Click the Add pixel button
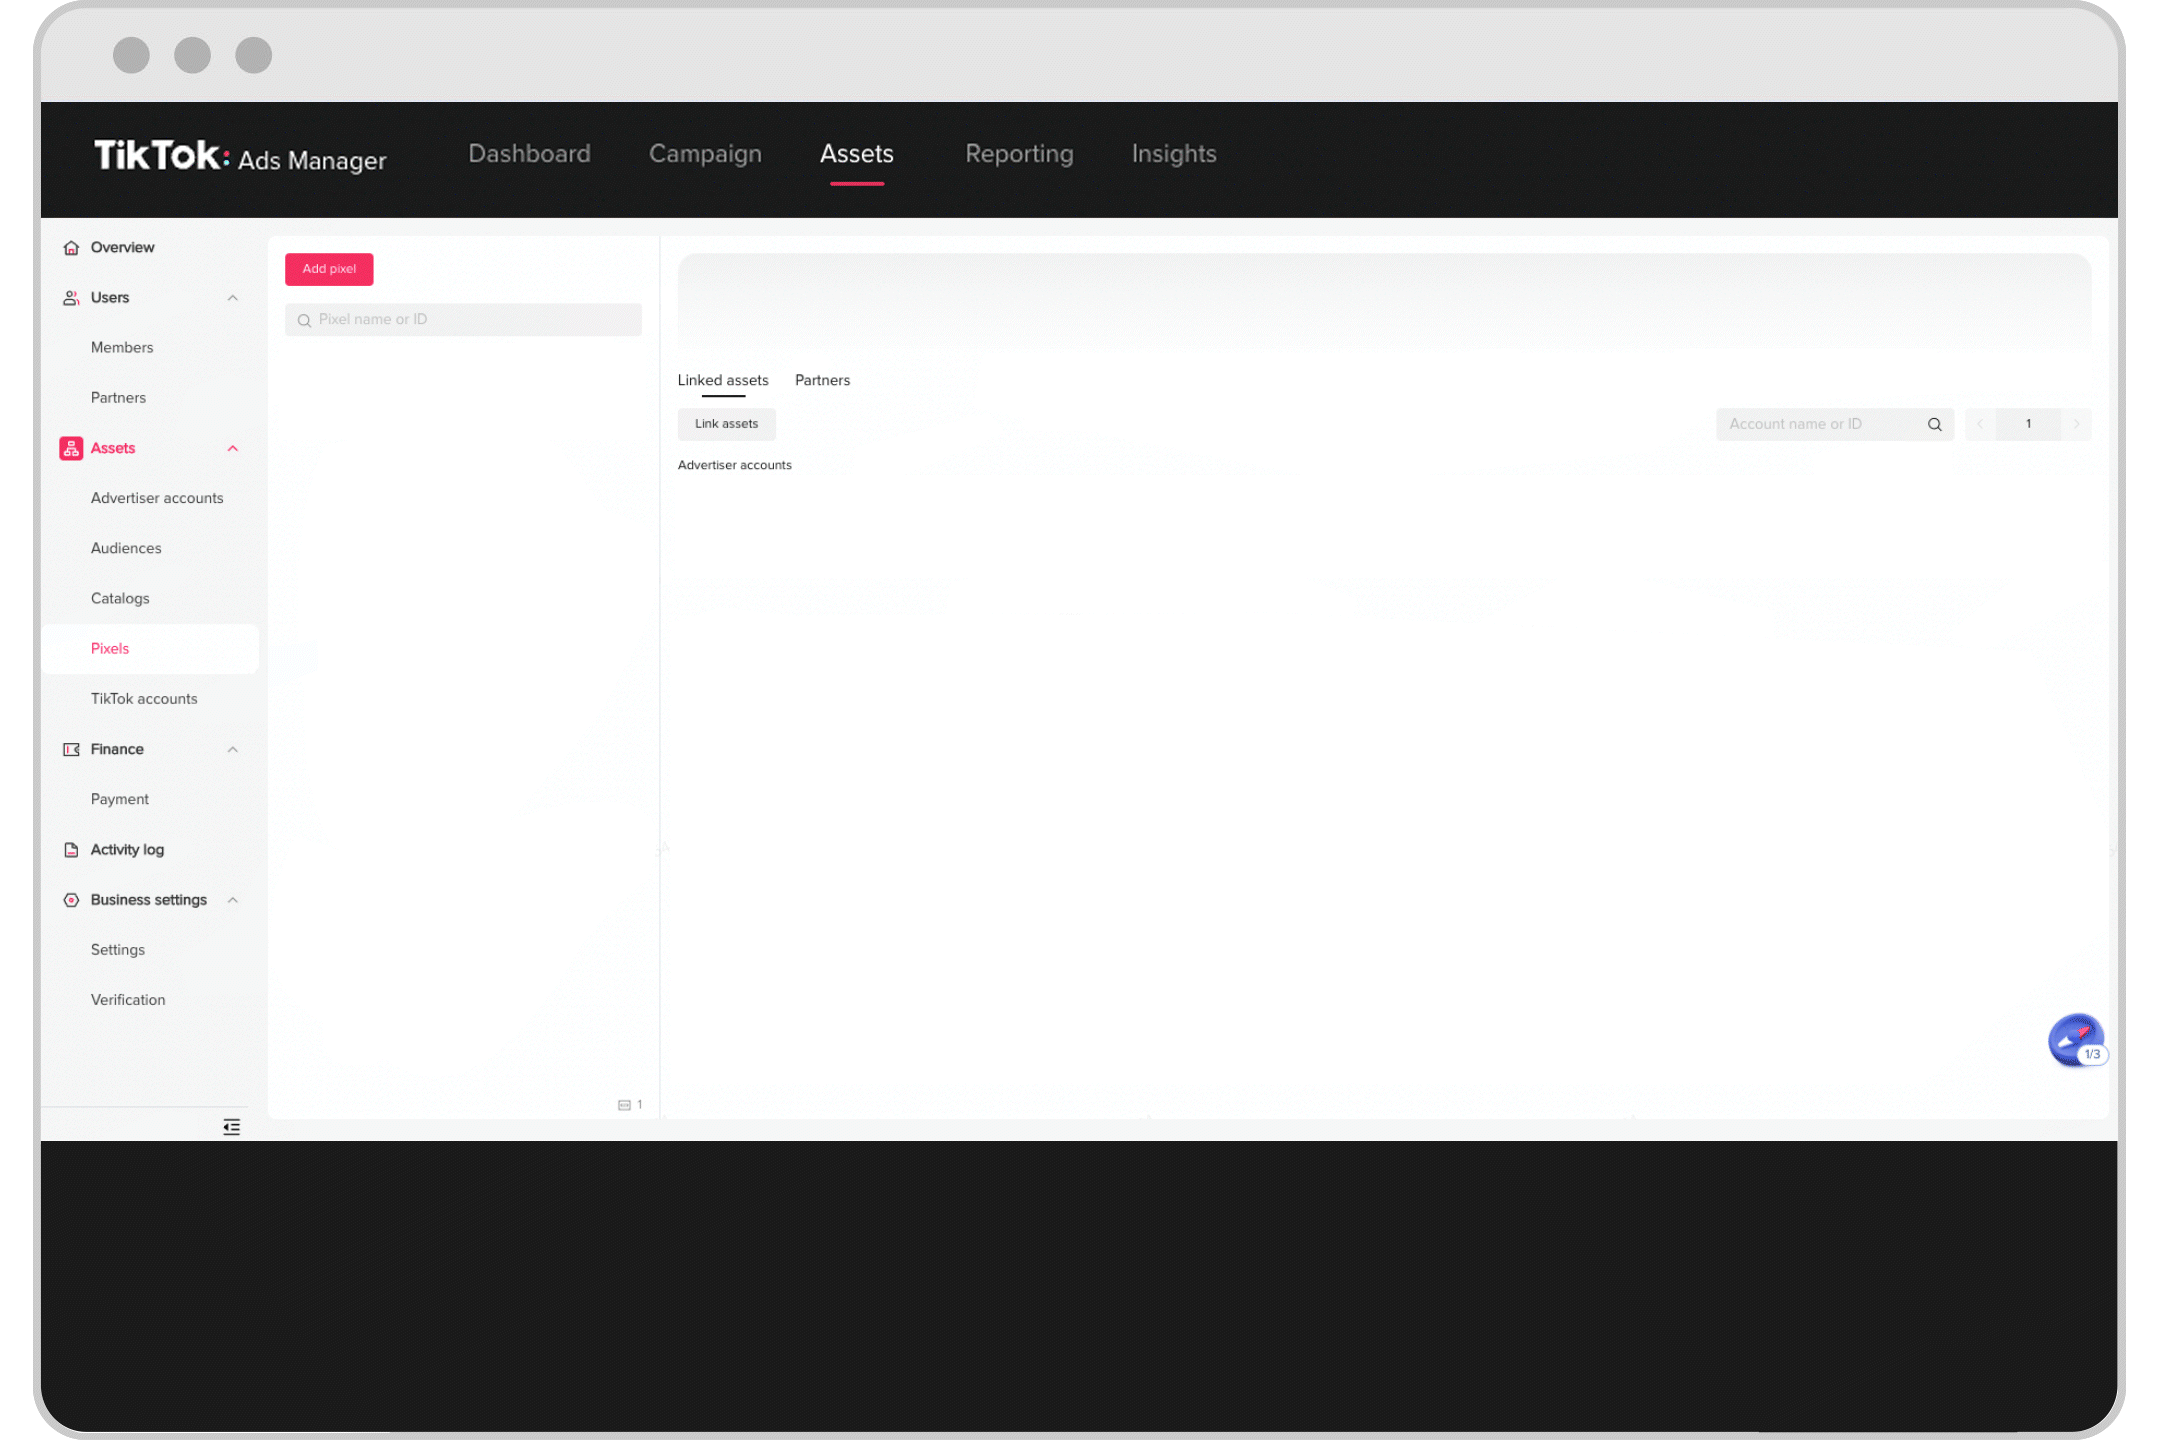The height and width of the screenshot is (1440, 2160). tap(328, 269)
